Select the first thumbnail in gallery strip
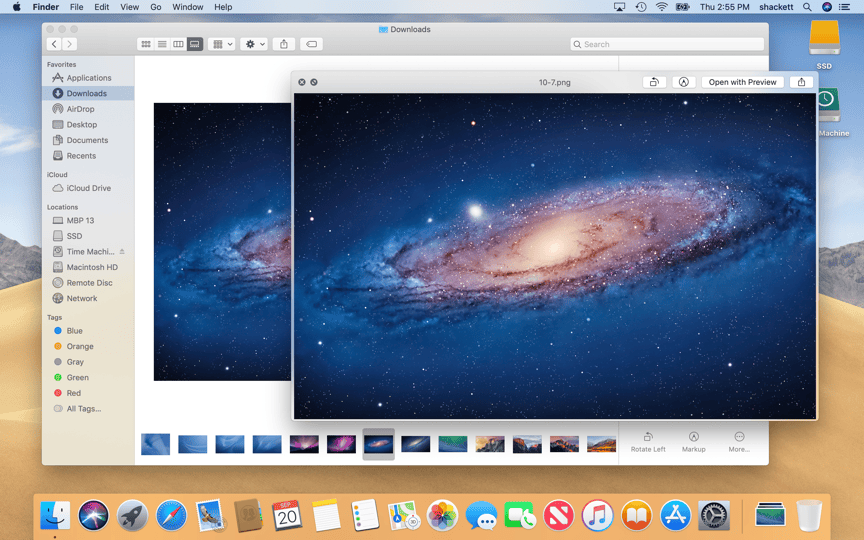 point(155,444)
